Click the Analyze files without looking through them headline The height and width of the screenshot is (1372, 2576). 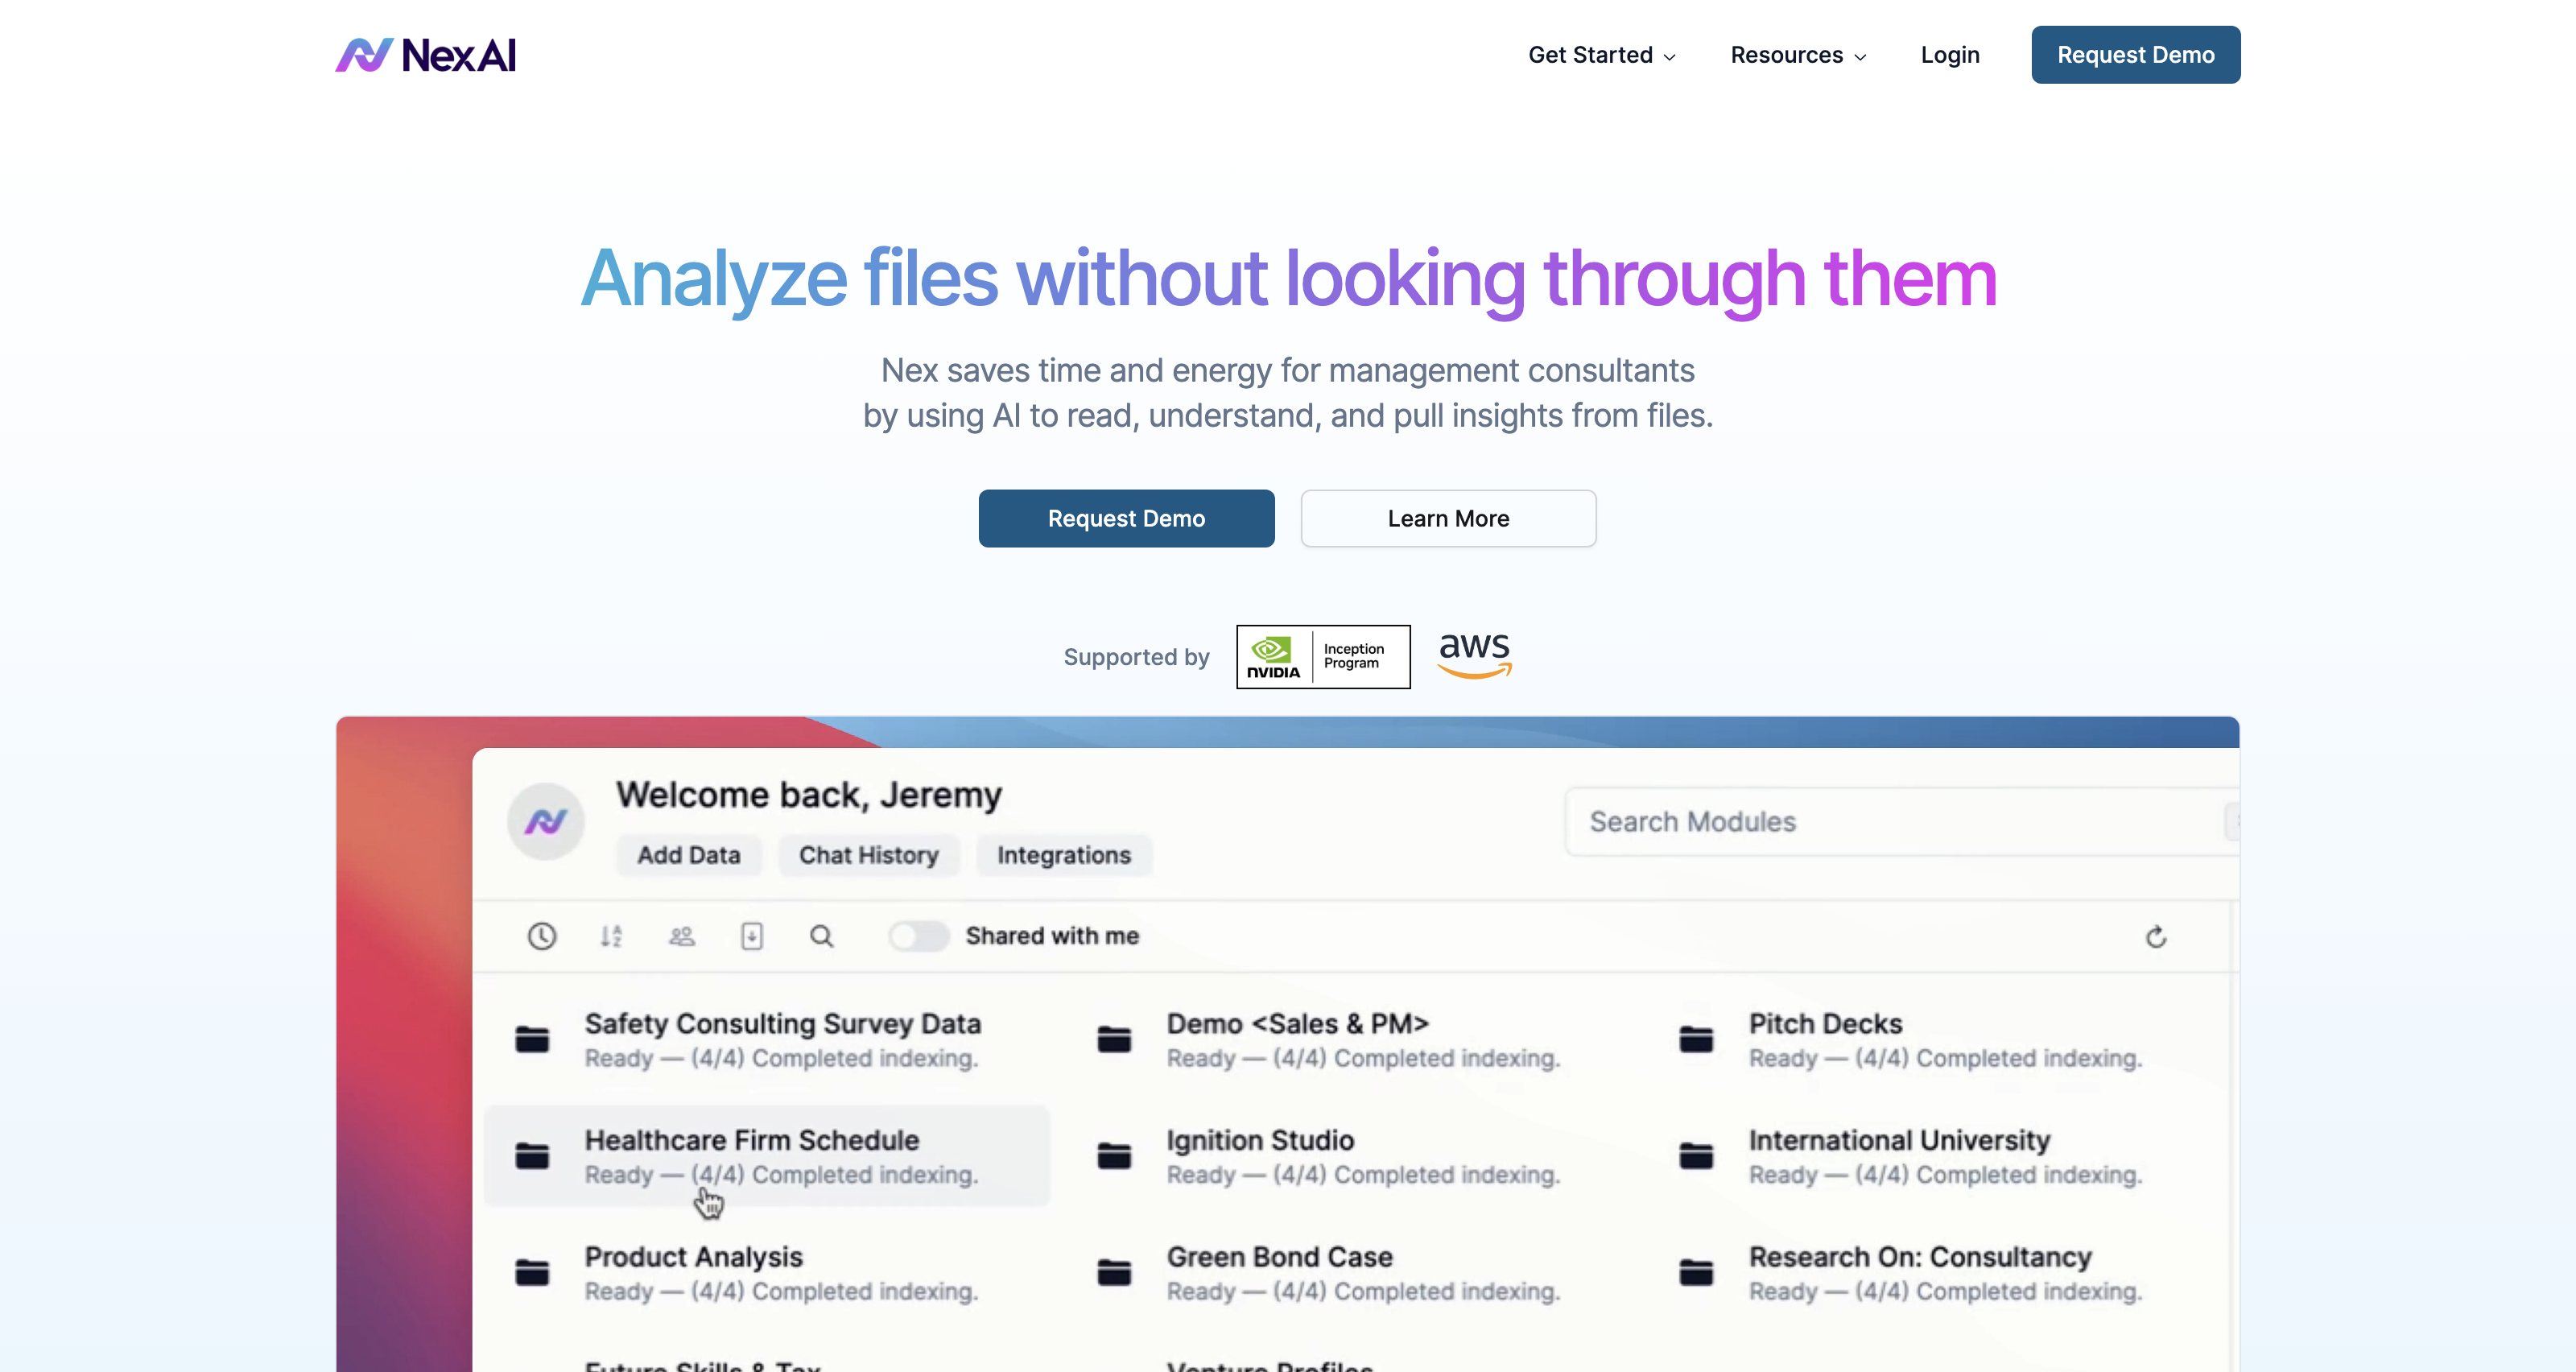coord(1288,279)
